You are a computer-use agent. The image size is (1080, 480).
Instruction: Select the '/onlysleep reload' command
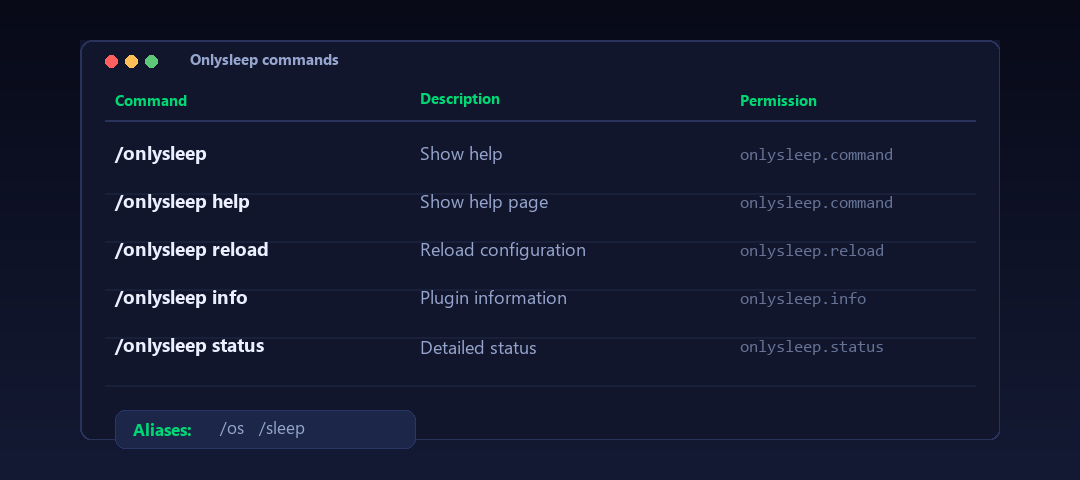click(x=191, y=249)
